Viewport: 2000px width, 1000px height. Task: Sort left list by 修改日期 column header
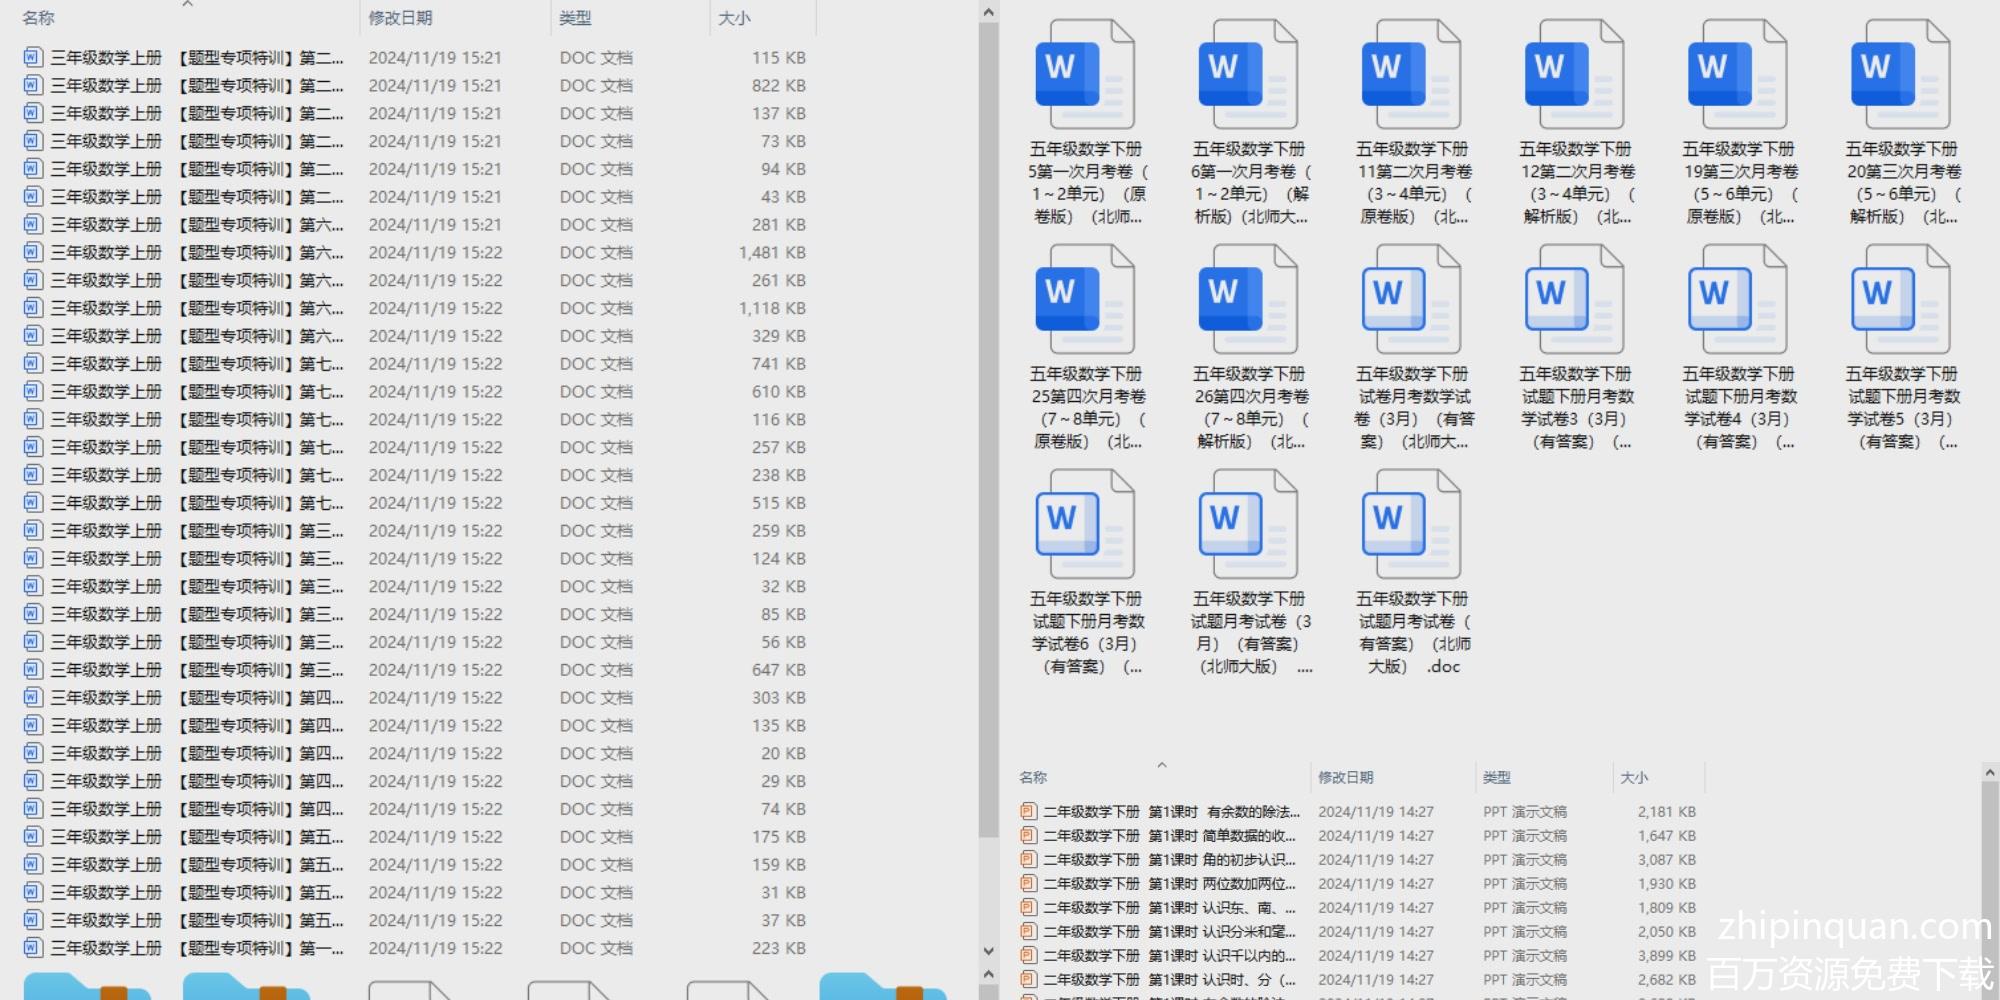[x=400, y=18]
